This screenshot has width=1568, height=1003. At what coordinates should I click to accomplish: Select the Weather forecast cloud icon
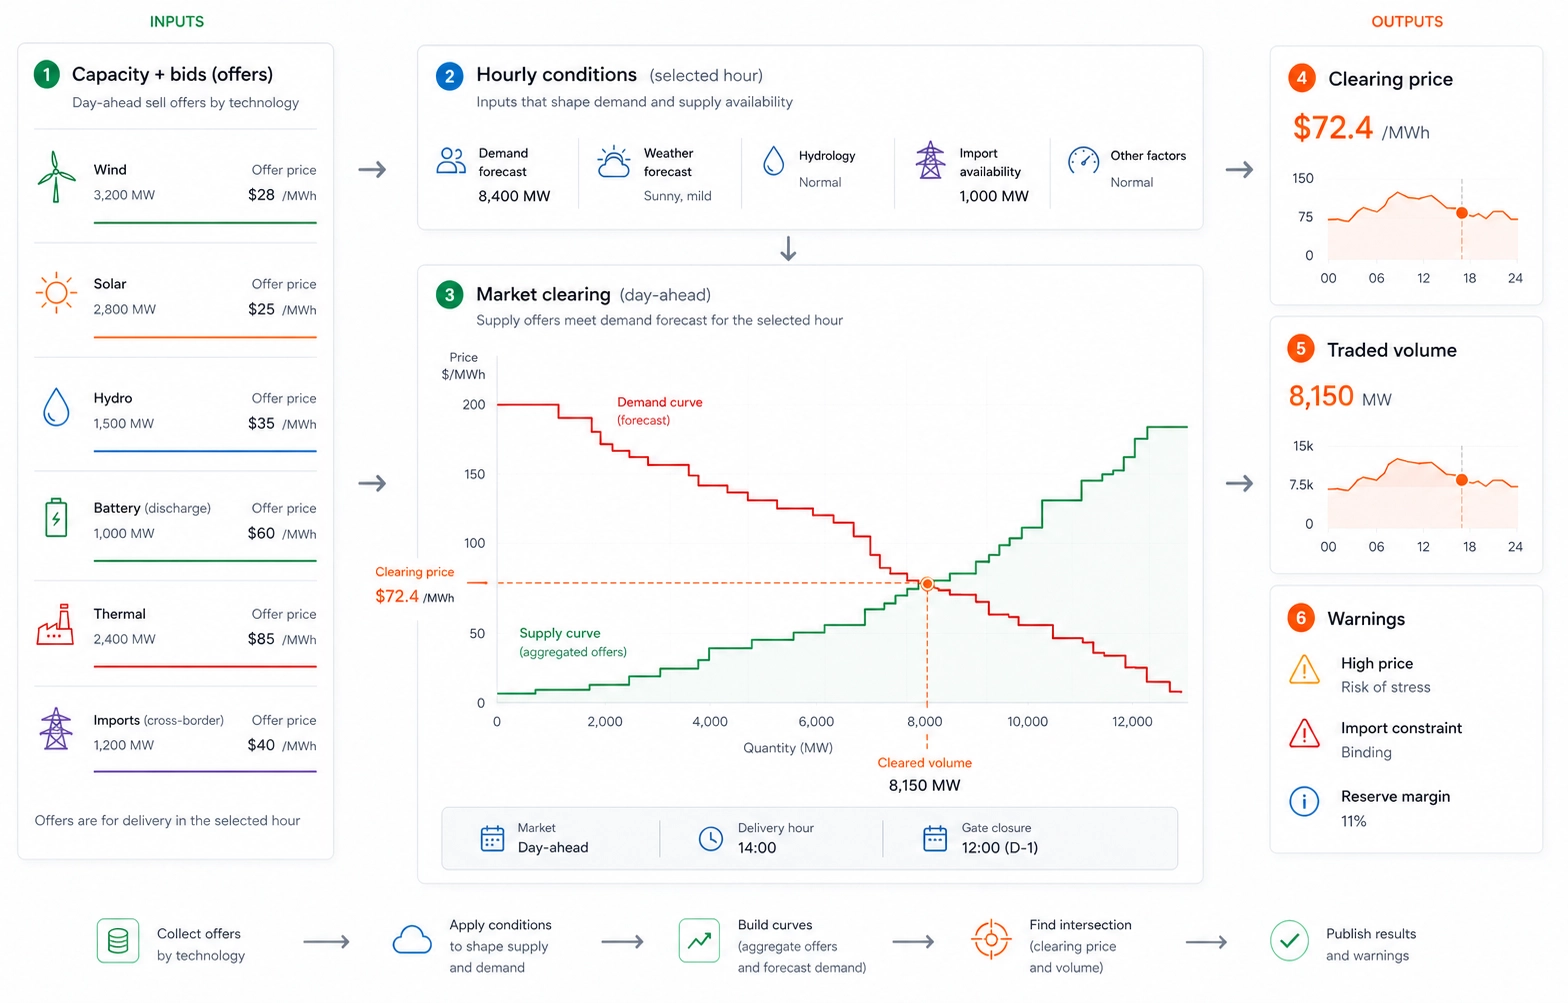point(614,162)
